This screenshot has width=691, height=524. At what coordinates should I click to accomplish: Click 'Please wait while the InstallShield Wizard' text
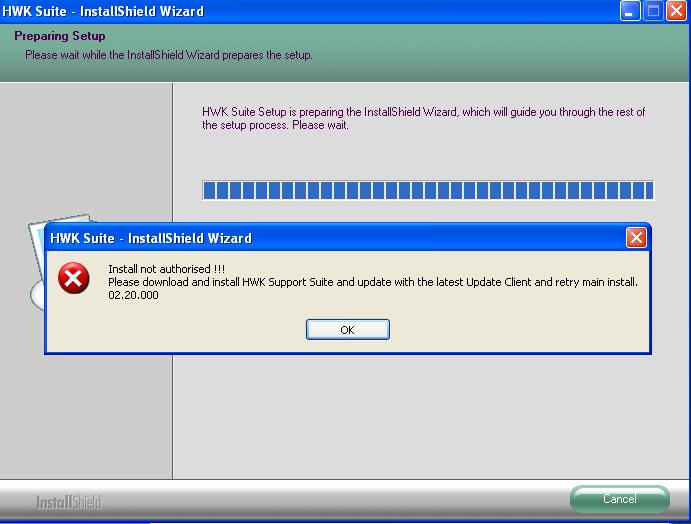[169, 55]
